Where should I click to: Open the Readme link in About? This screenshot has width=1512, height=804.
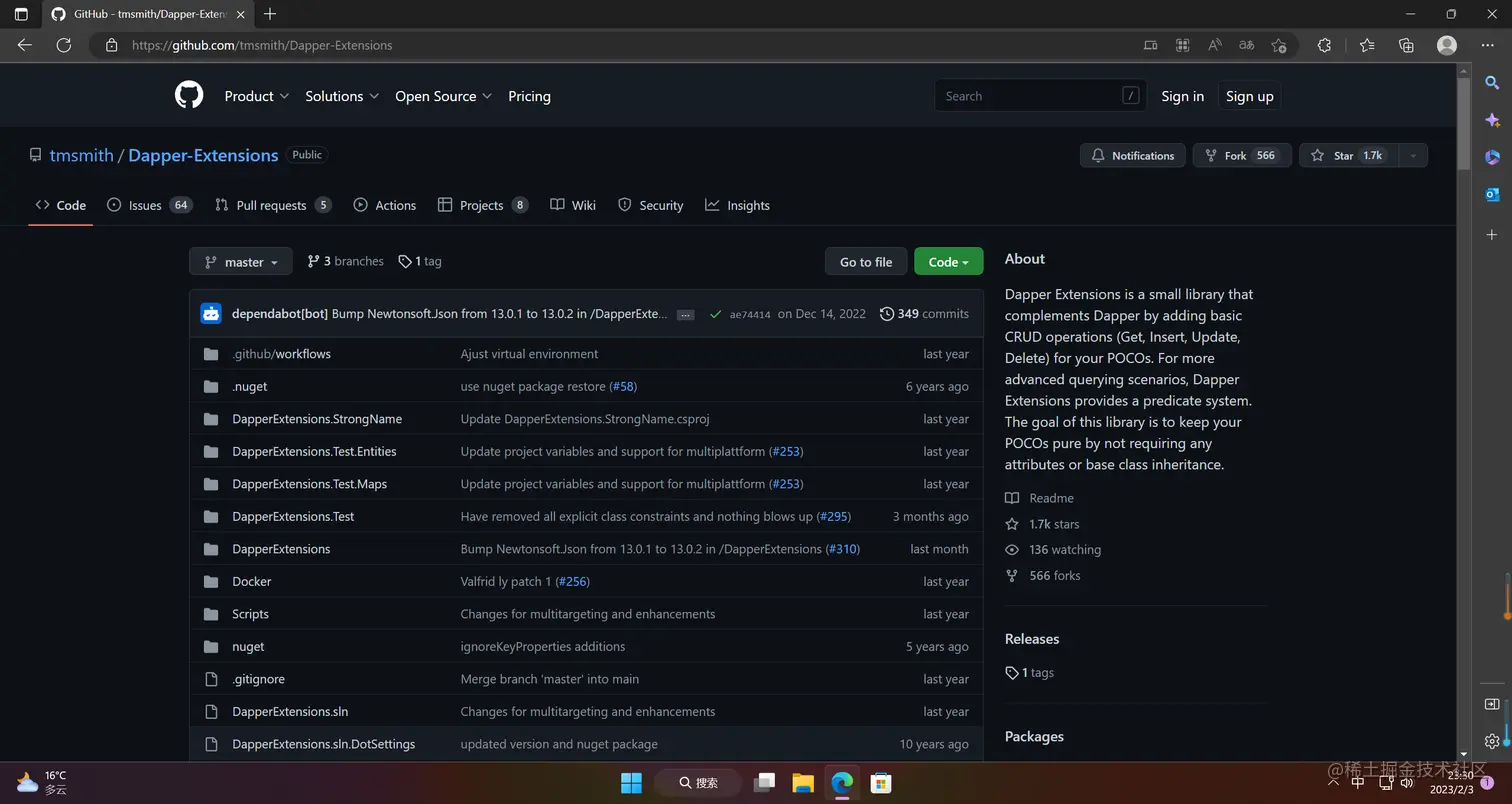click(x=1040, y=498)
